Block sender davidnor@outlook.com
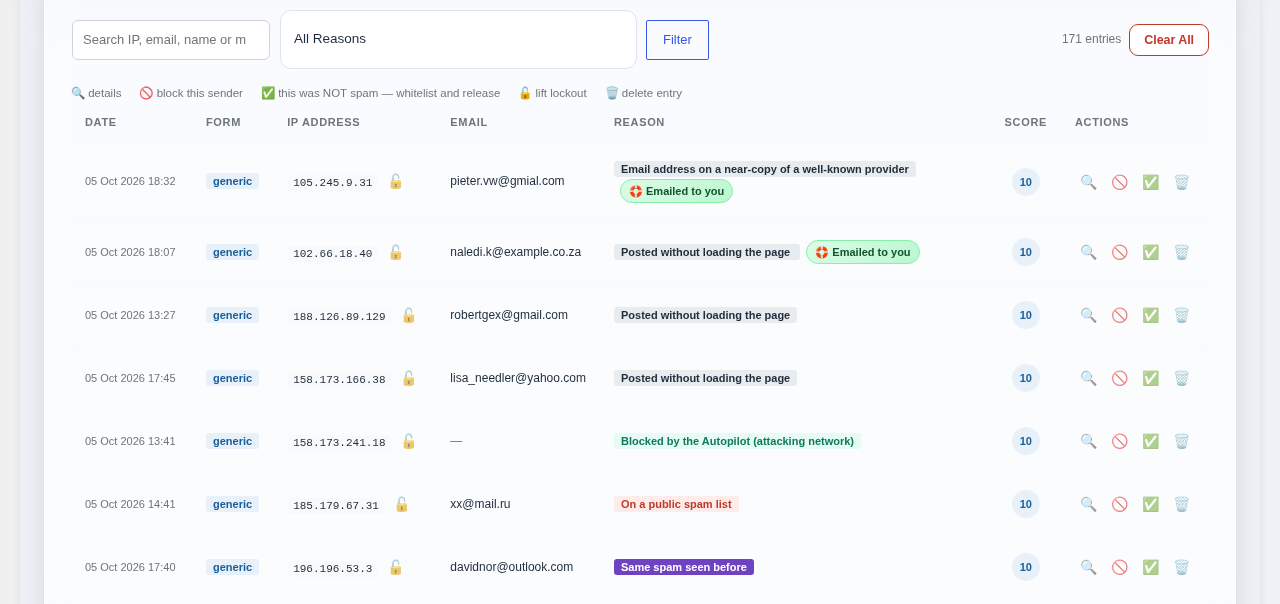 click(1119, 567)
